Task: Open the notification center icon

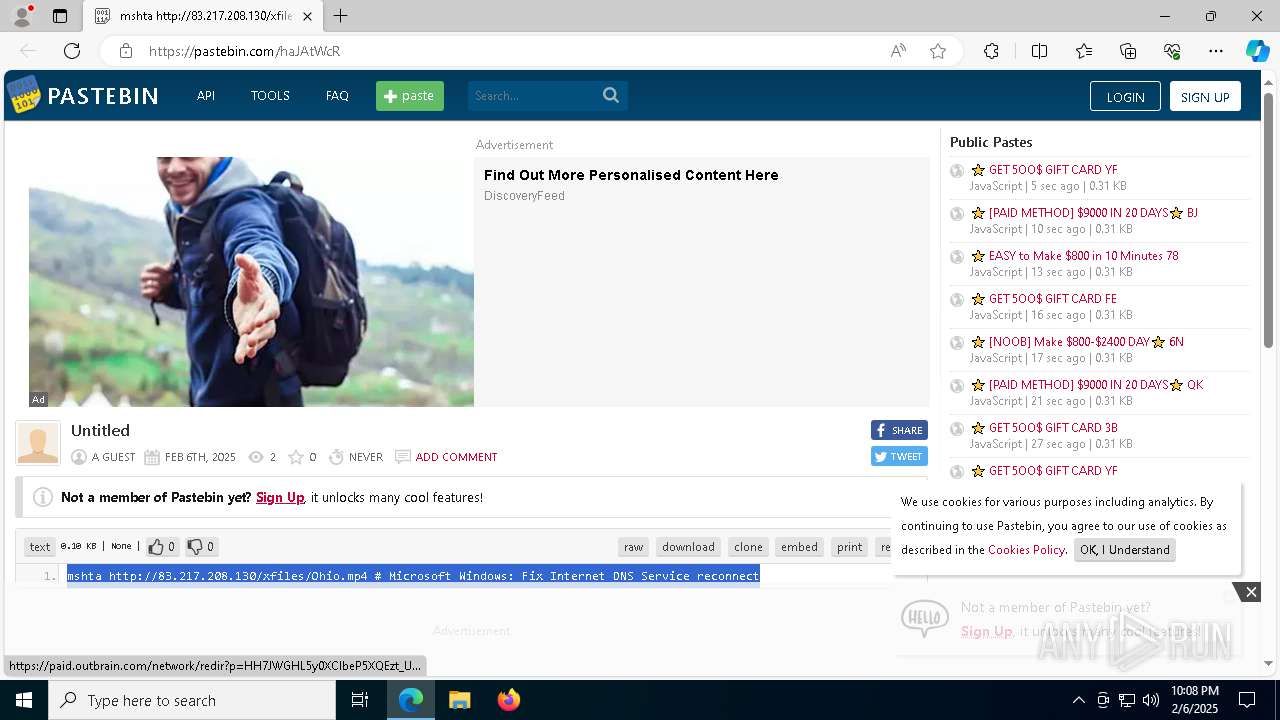Action: 1247,700
